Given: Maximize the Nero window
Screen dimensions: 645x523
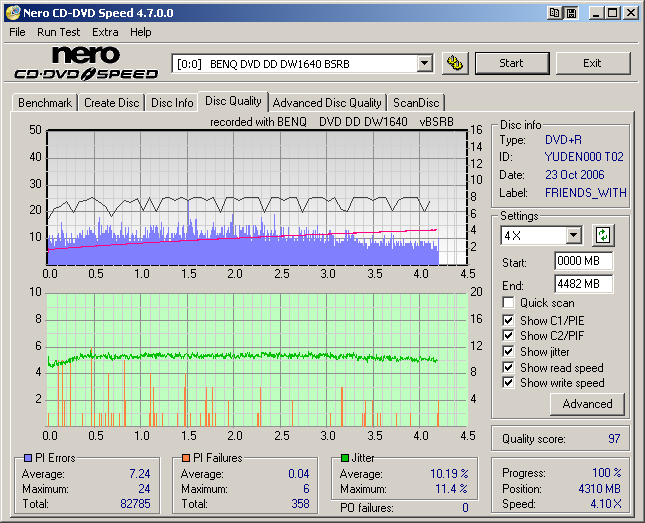Looking at the screenshot, I should pyautogui.click(x=613, y=13).
